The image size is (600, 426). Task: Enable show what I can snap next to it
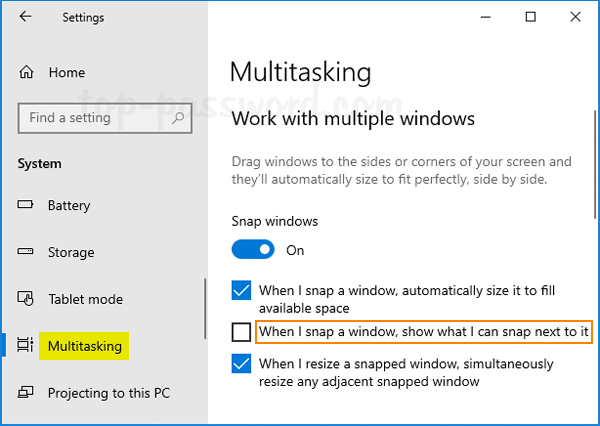241,332
